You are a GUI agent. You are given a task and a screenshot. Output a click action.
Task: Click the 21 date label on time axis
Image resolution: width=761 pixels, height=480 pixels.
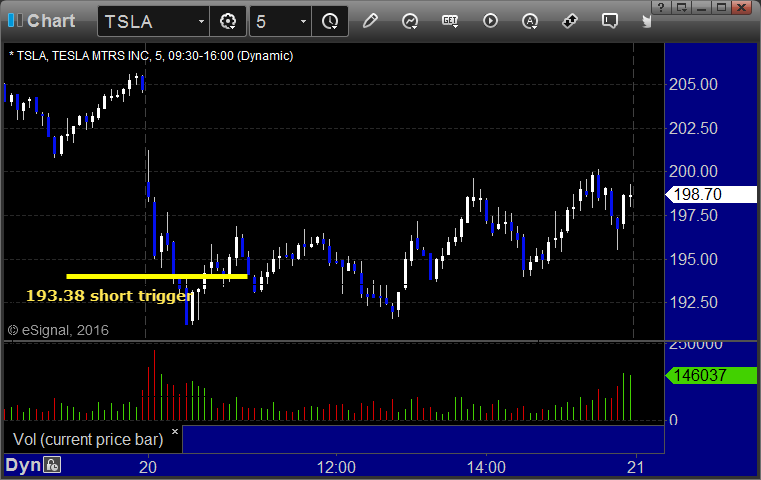click(x=635, y=467)
